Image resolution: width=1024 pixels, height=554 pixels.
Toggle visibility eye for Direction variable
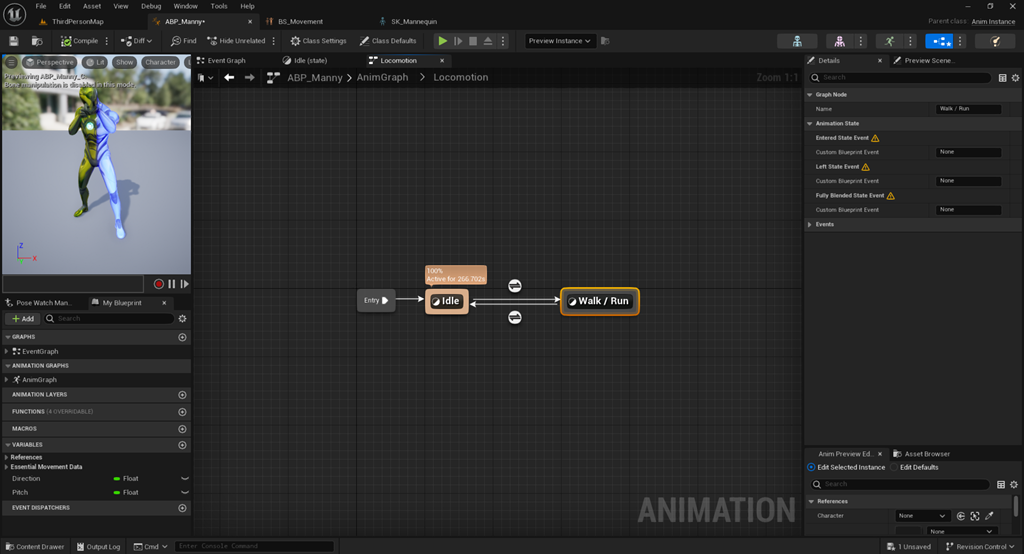(185, 479)
